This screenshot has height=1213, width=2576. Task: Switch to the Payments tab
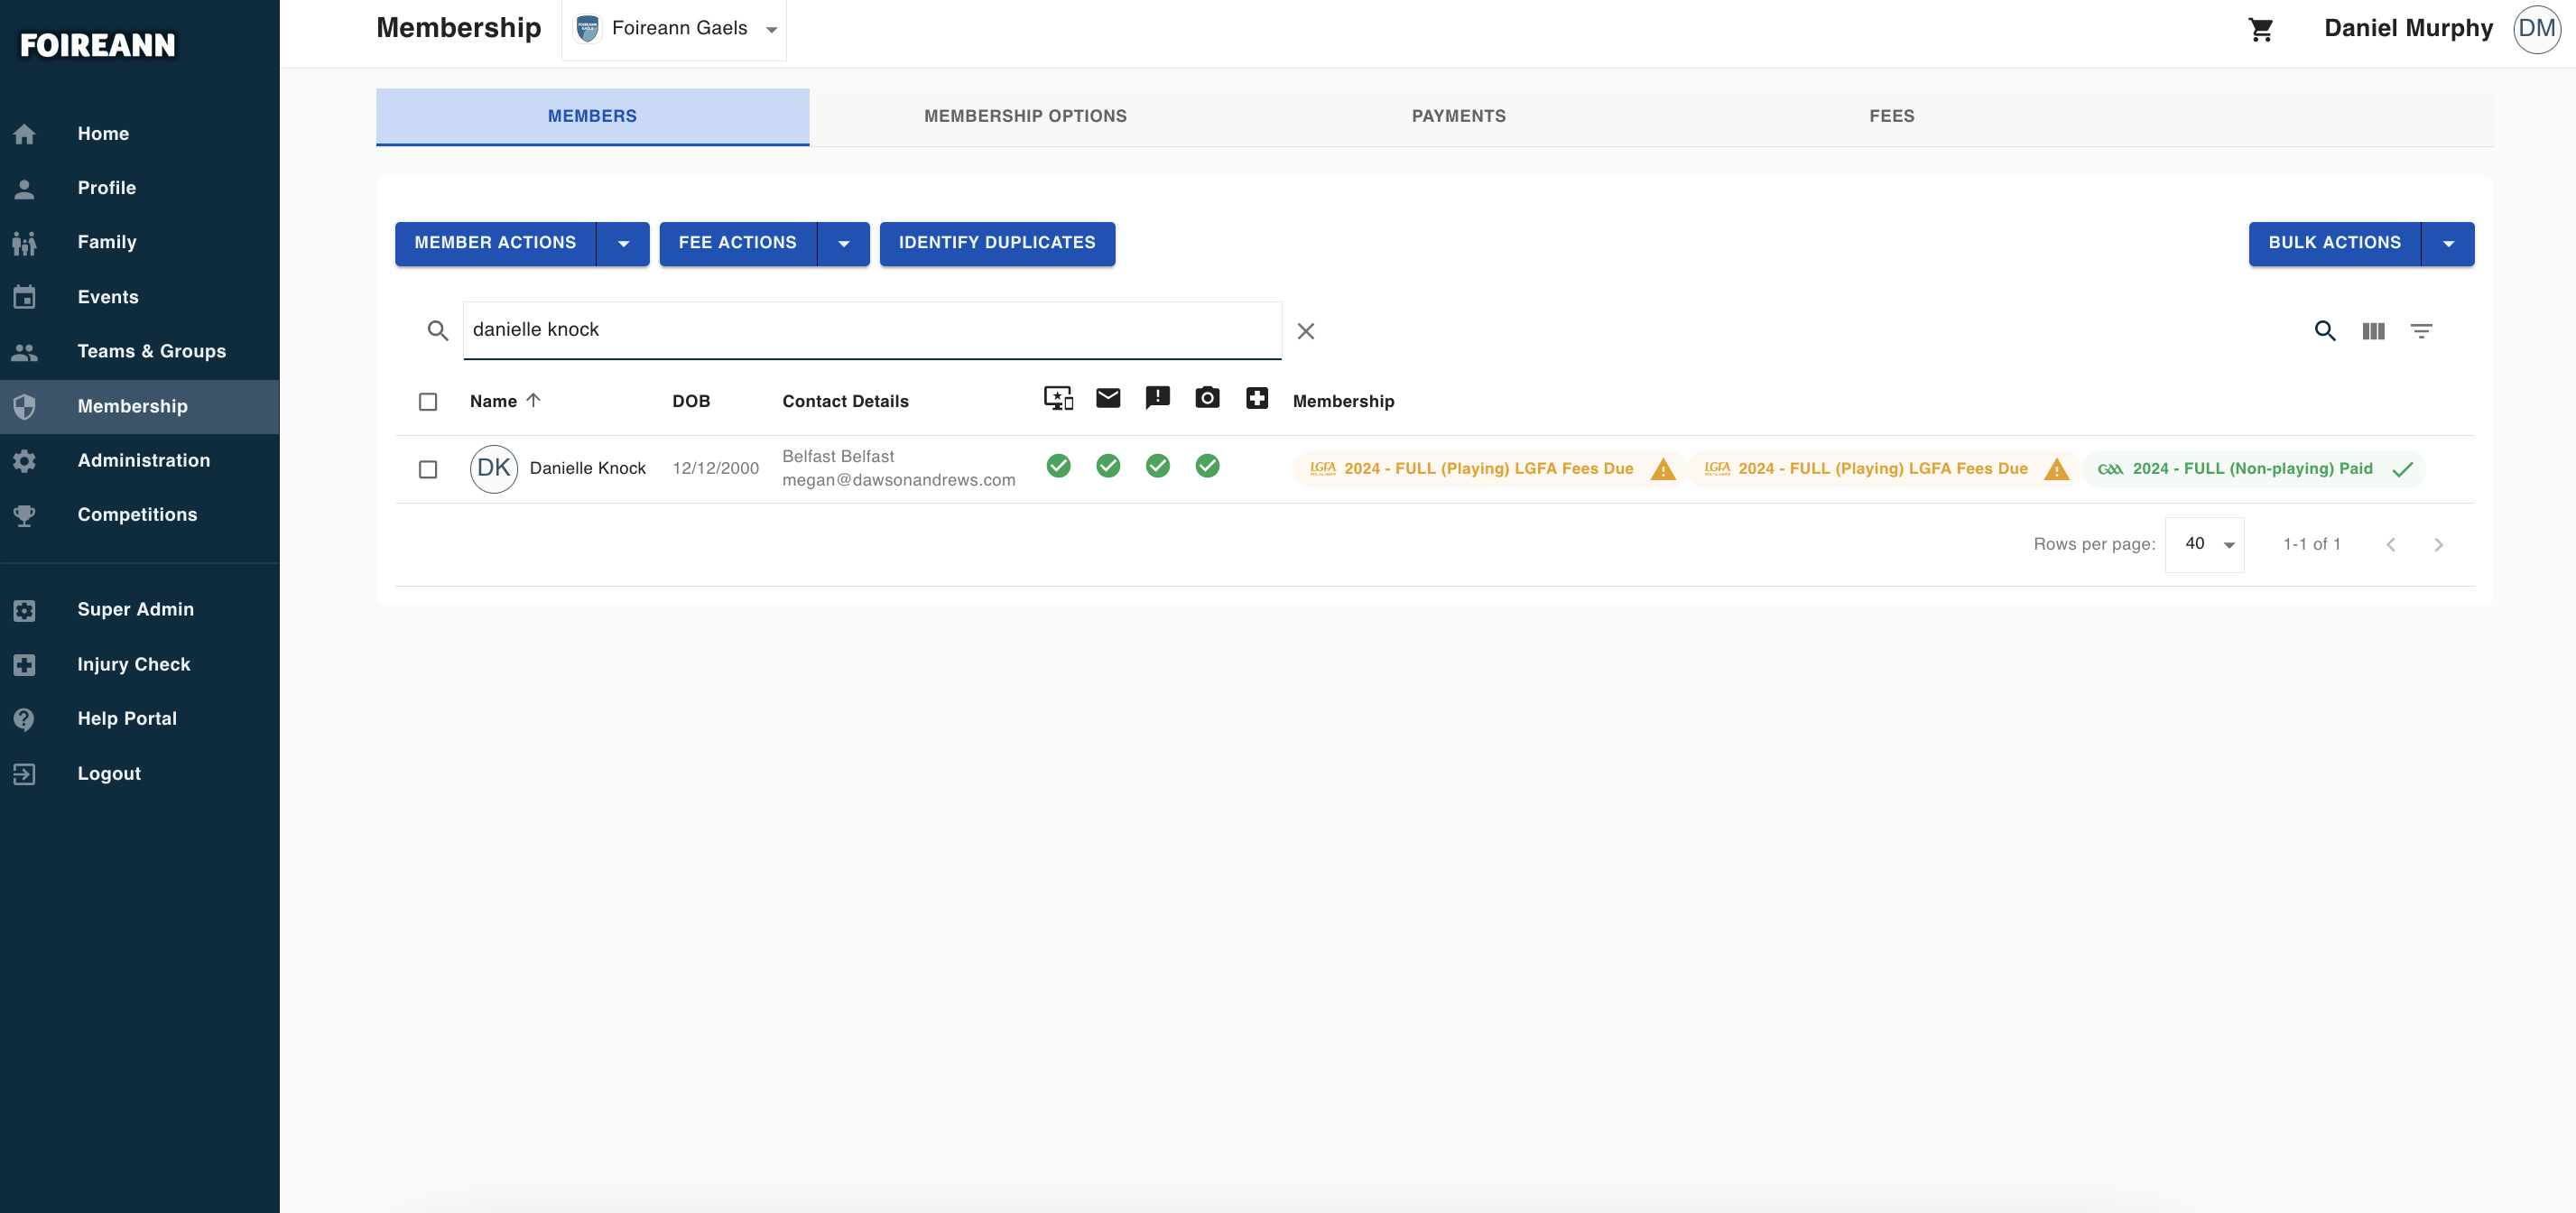coord(1459,116)
